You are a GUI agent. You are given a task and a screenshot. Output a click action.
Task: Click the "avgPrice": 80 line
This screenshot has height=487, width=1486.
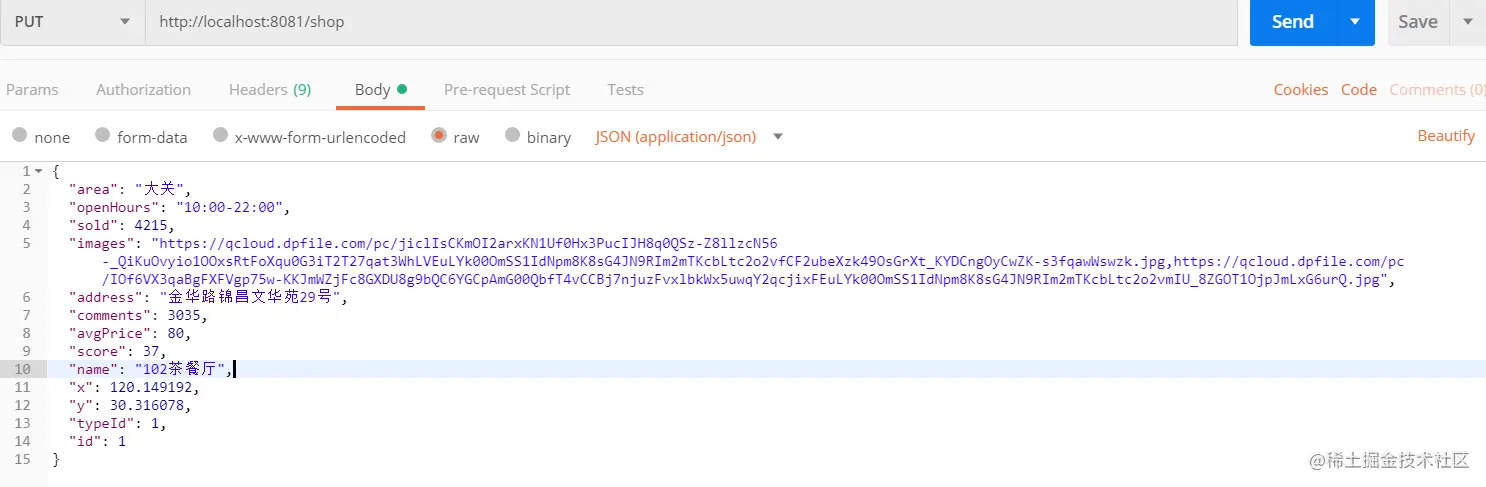click(x=129, y=333)
